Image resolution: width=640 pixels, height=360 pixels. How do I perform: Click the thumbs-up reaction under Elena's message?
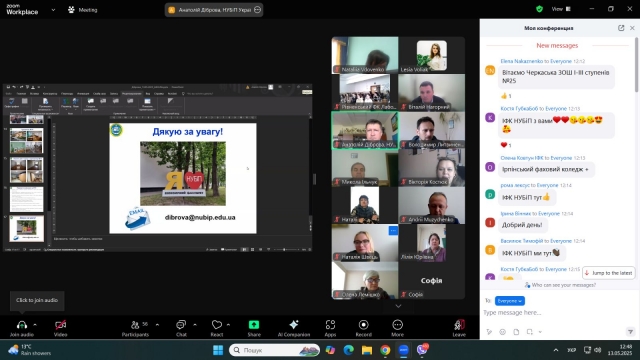tap(506, 96)
